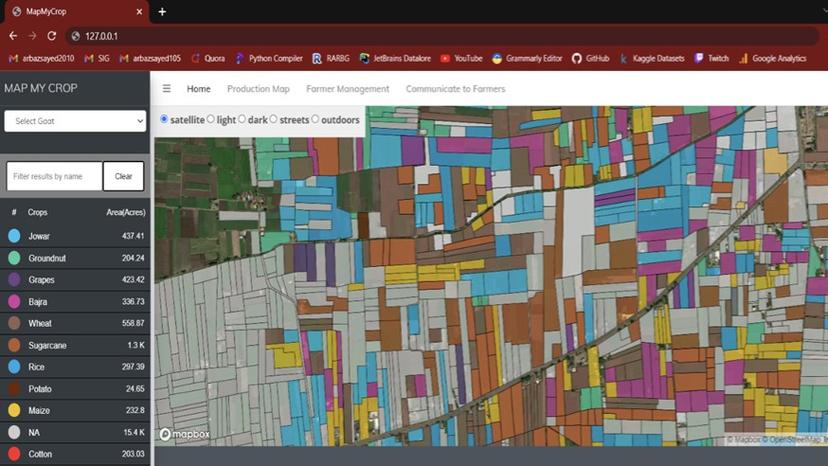
Task: Open Communicate to Farmers page
Action: tap(455, 89)
